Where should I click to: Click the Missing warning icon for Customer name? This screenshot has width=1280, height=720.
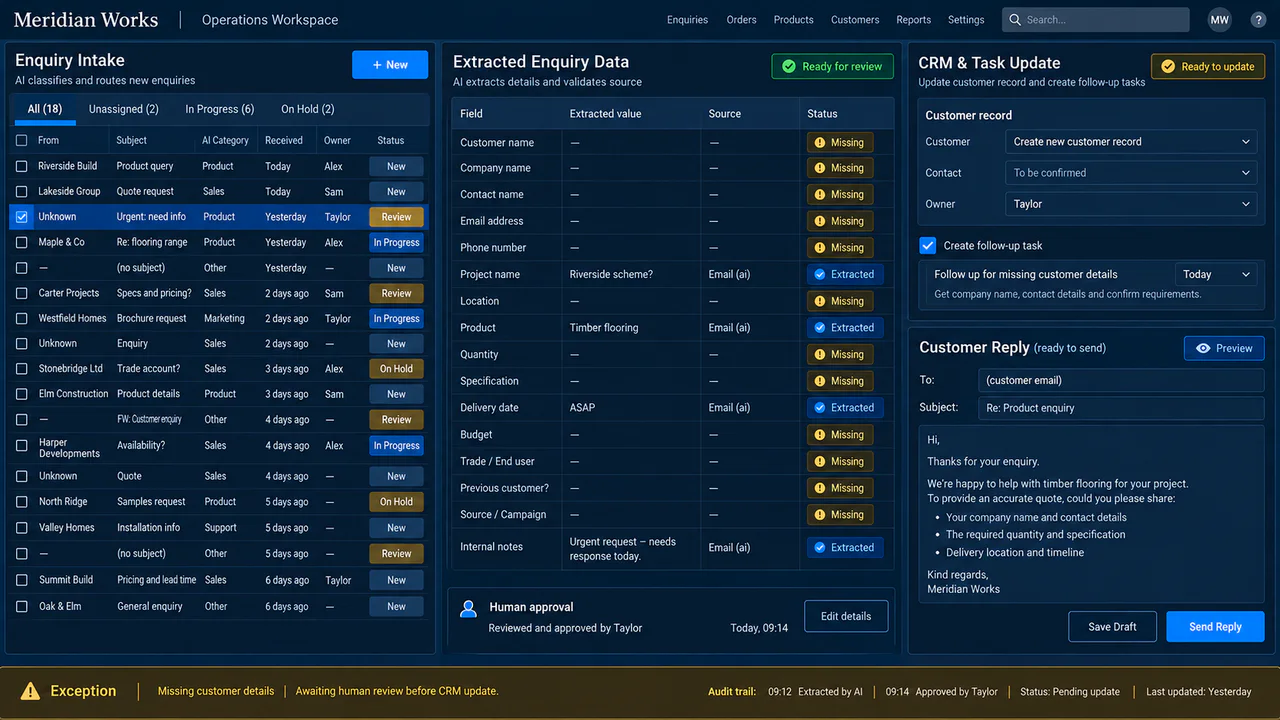[820, 143]
